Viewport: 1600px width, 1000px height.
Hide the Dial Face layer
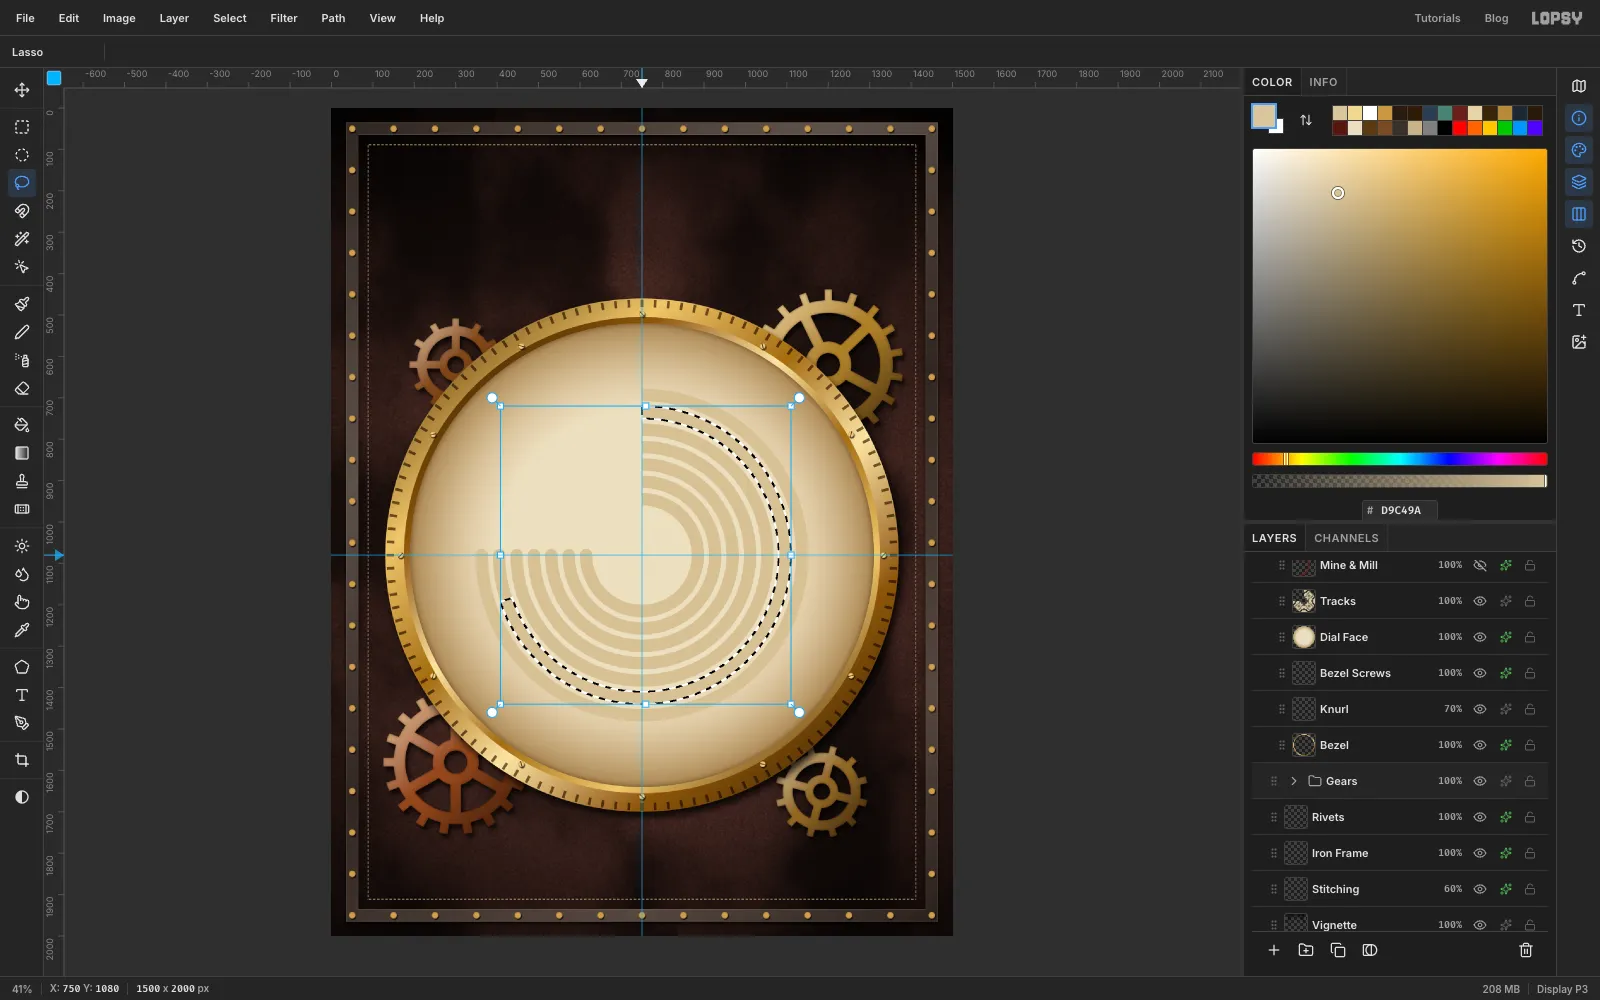tap(1480, 637)
